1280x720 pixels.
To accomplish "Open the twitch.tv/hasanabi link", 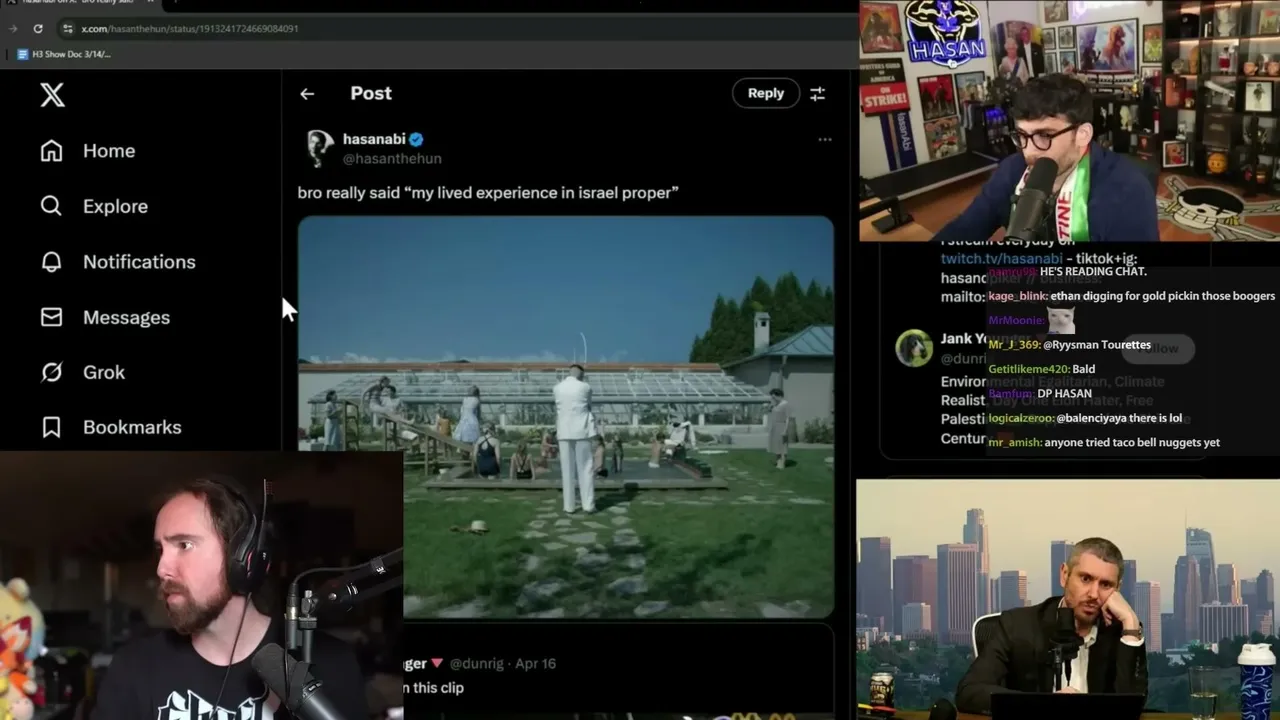I will [1000, 258].
